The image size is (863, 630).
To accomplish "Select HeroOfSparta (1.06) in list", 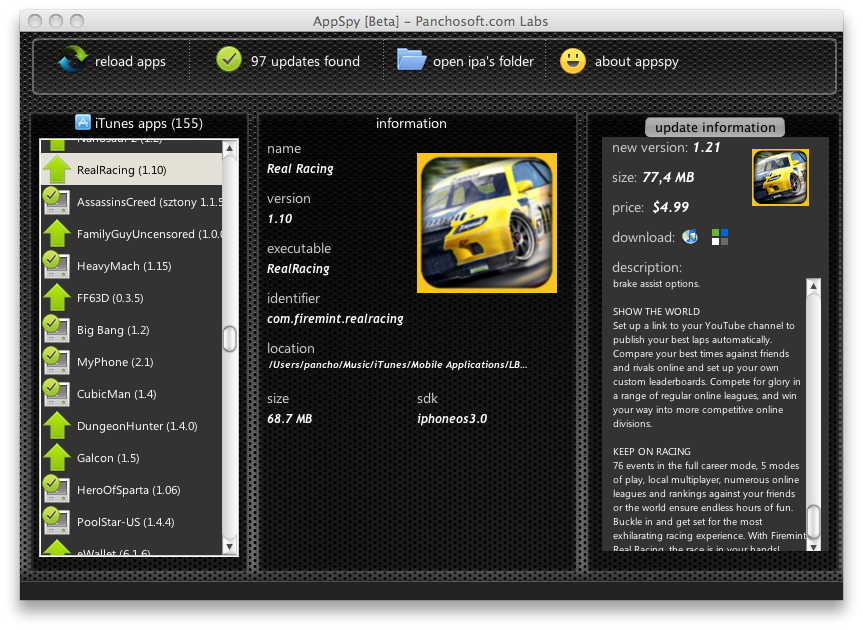I will 132,489.
